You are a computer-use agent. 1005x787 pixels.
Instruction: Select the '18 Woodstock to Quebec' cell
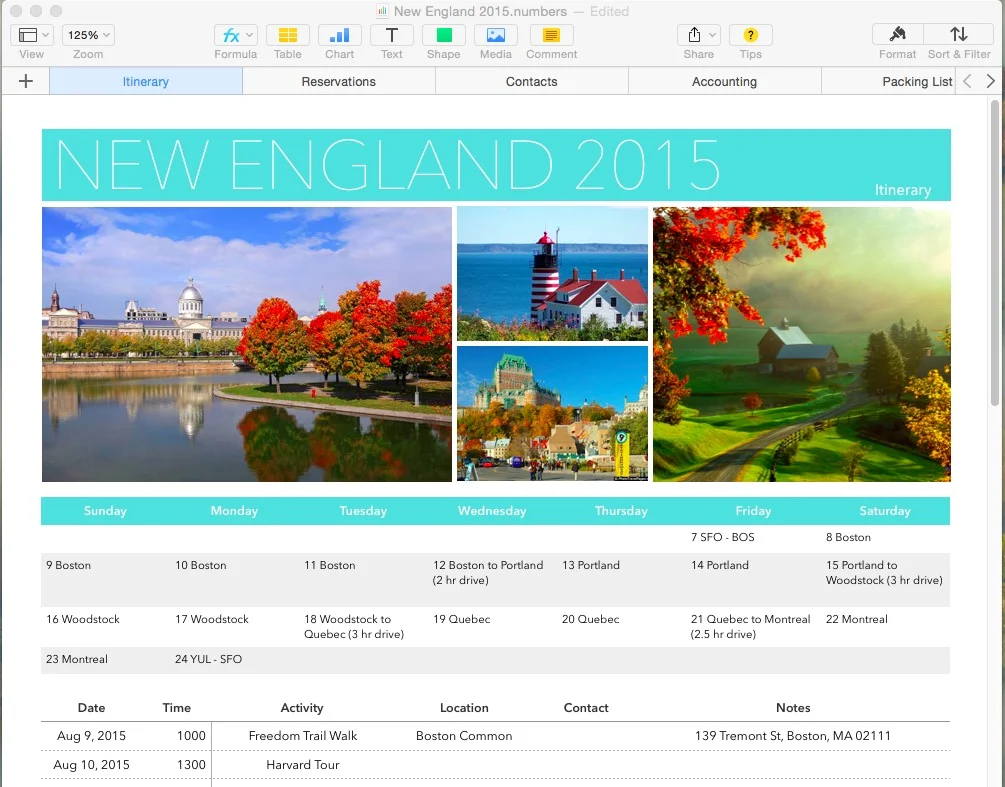coord(363,627)
